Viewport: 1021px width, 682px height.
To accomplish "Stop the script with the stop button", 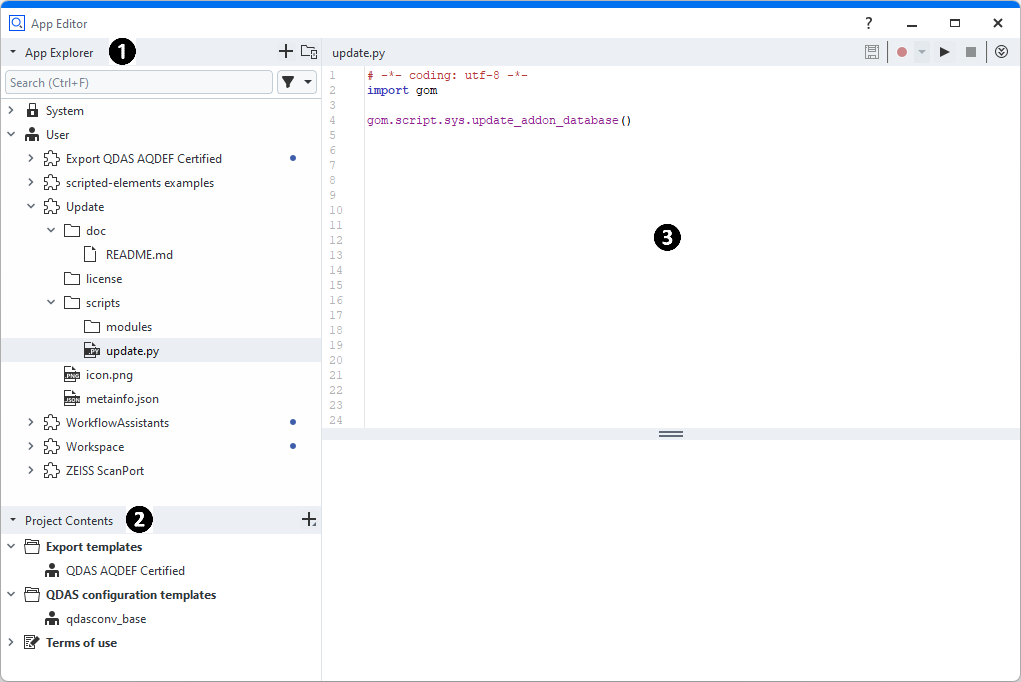I will point(970,52).
